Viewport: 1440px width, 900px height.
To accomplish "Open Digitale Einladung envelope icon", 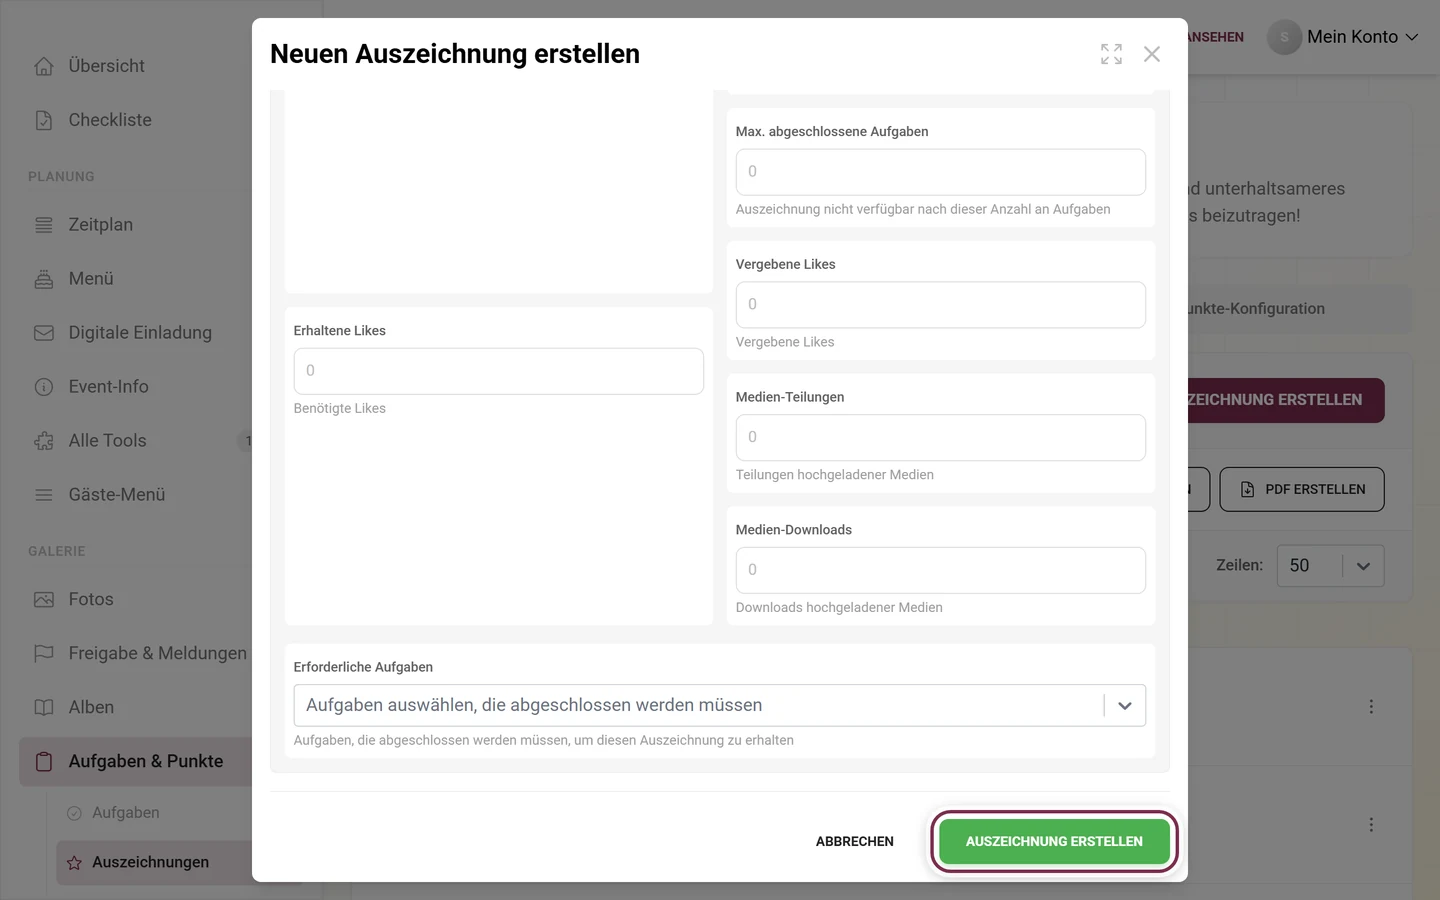I will click(x=44, y=333).
